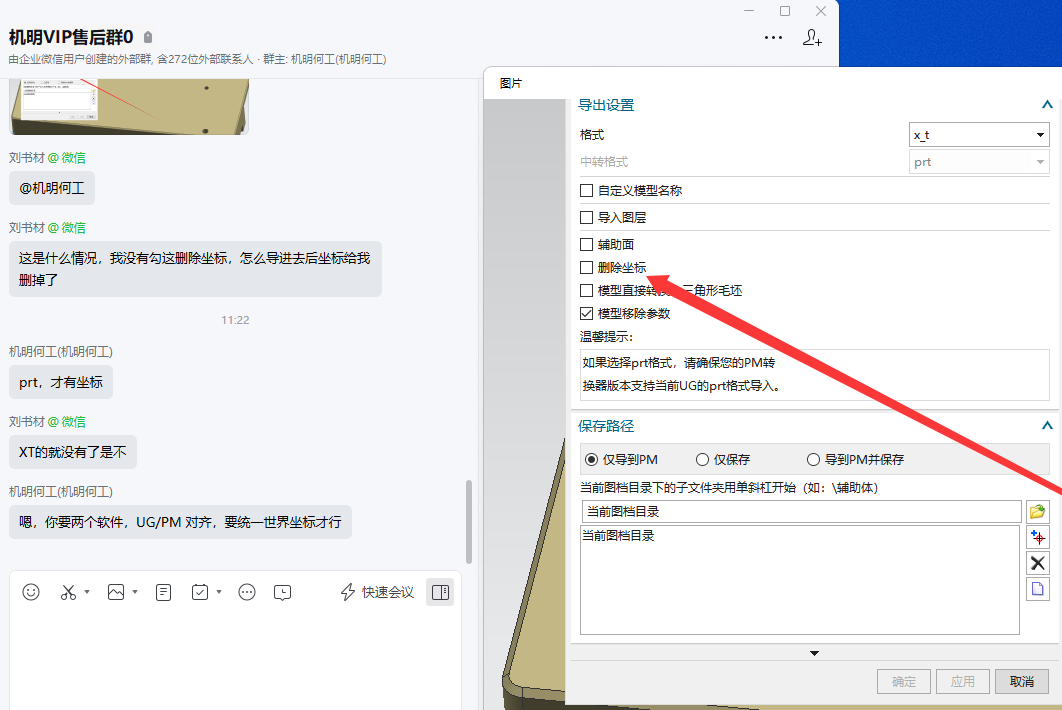This screenshot has height=710, width=1062.
Task: Open screenshot options dropdown arrow
Action: click(x=87, y=592)
